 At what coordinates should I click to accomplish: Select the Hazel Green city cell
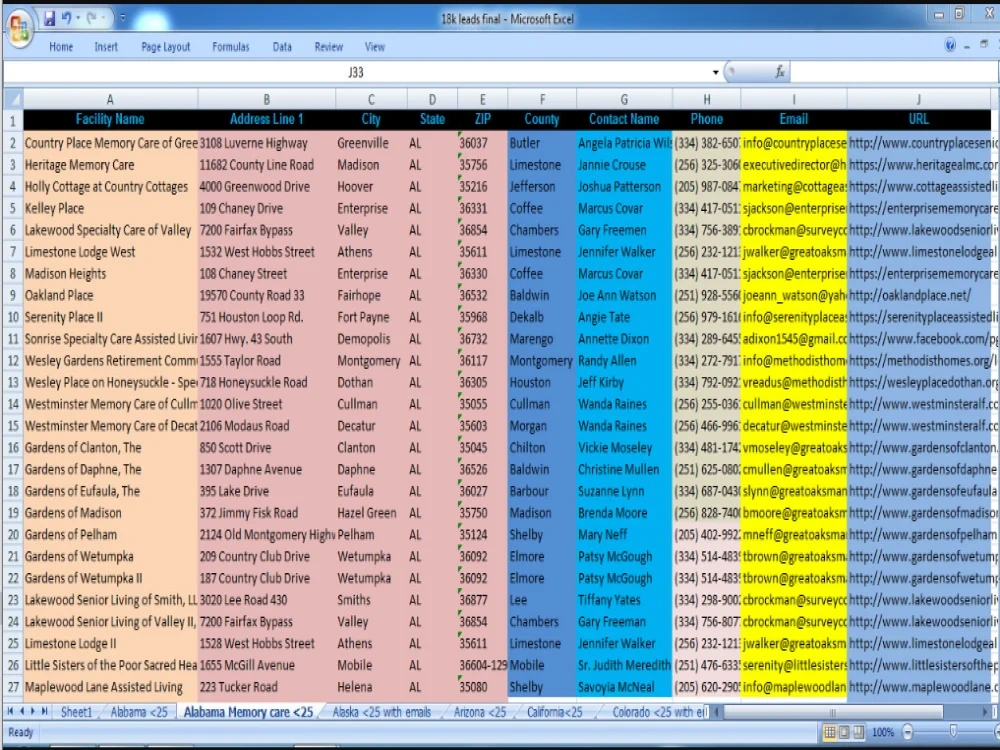(x=371, y=513)
